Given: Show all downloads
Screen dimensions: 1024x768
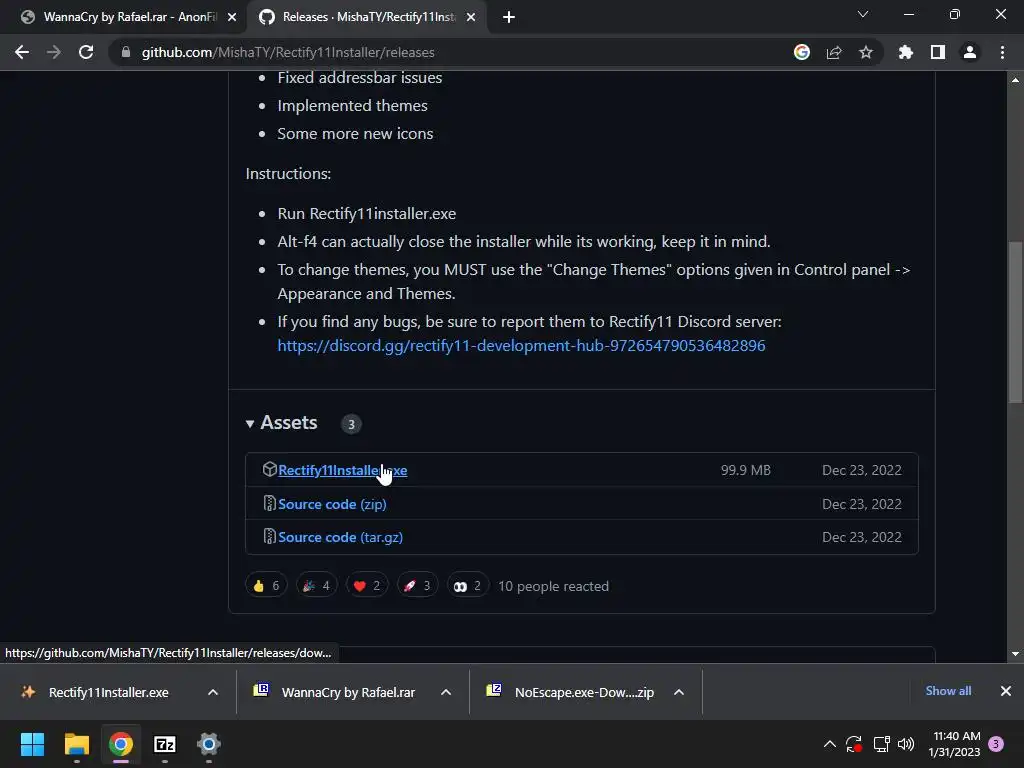Looking at the screenshot, I should 948,691.
